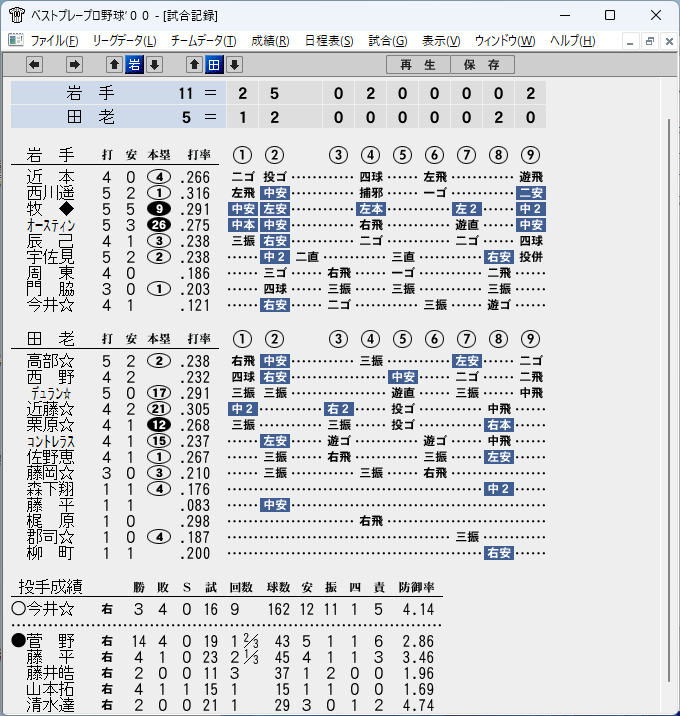
Task: Click the up arrow beside 岩 icon
Action: coord(114,64)
